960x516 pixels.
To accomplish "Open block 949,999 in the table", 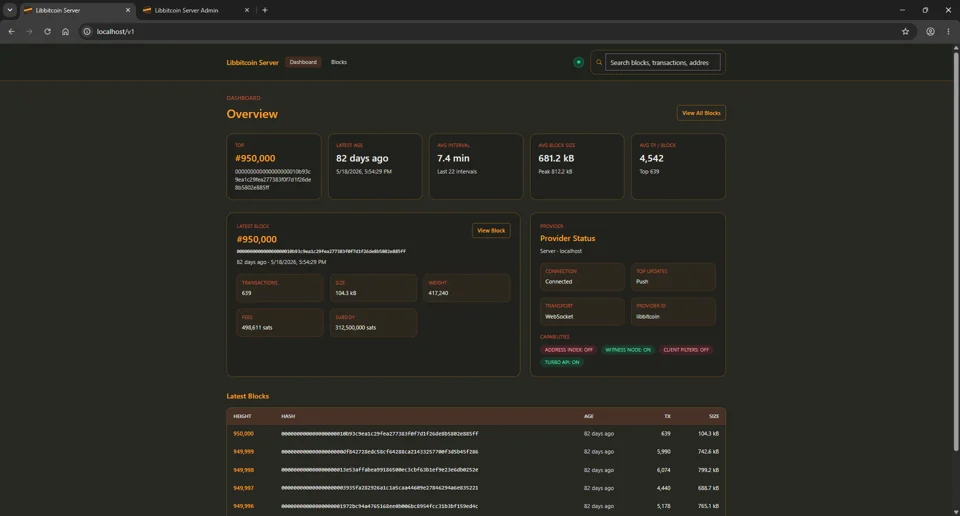I will click(243, 452).
